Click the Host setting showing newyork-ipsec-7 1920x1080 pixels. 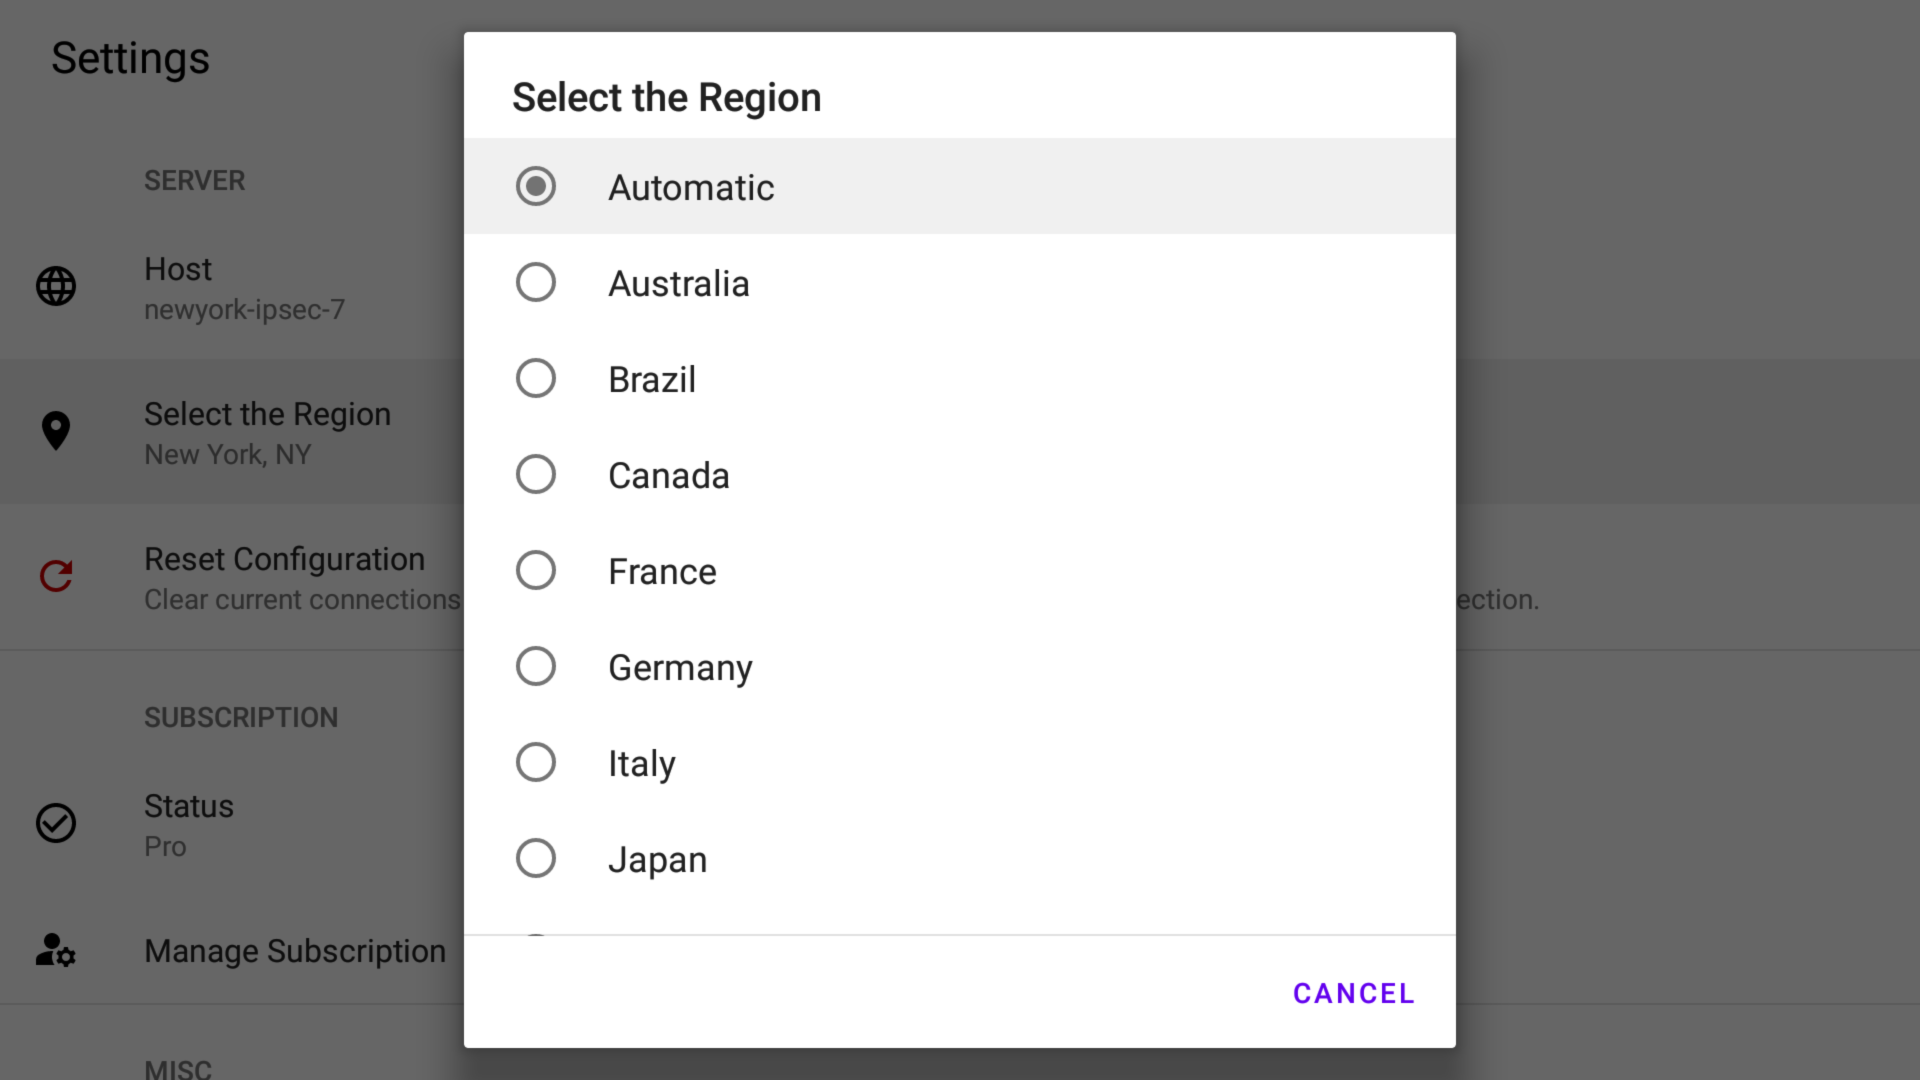coord(245,287)
